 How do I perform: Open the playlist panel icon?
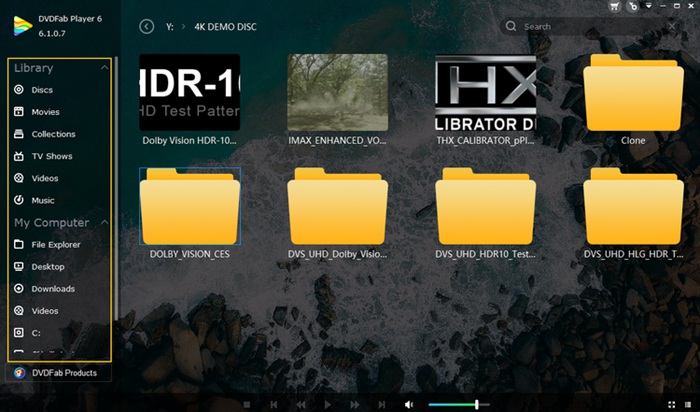tap(688, 405)
